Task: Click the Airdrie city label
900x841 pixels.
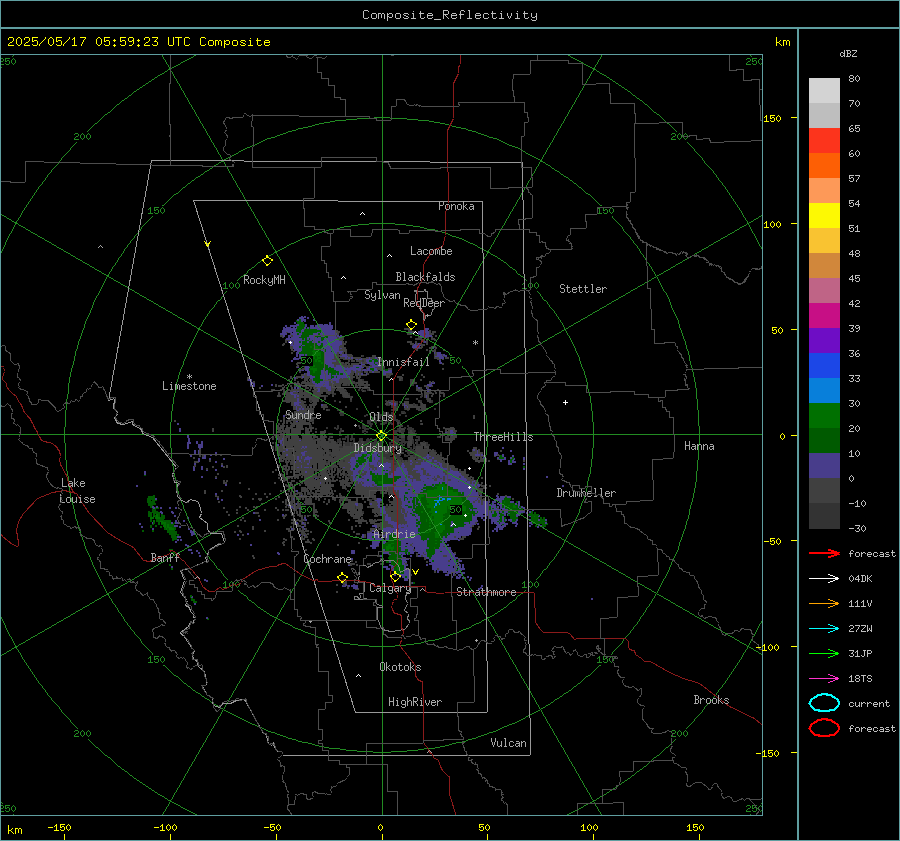Action: (394, 534)
